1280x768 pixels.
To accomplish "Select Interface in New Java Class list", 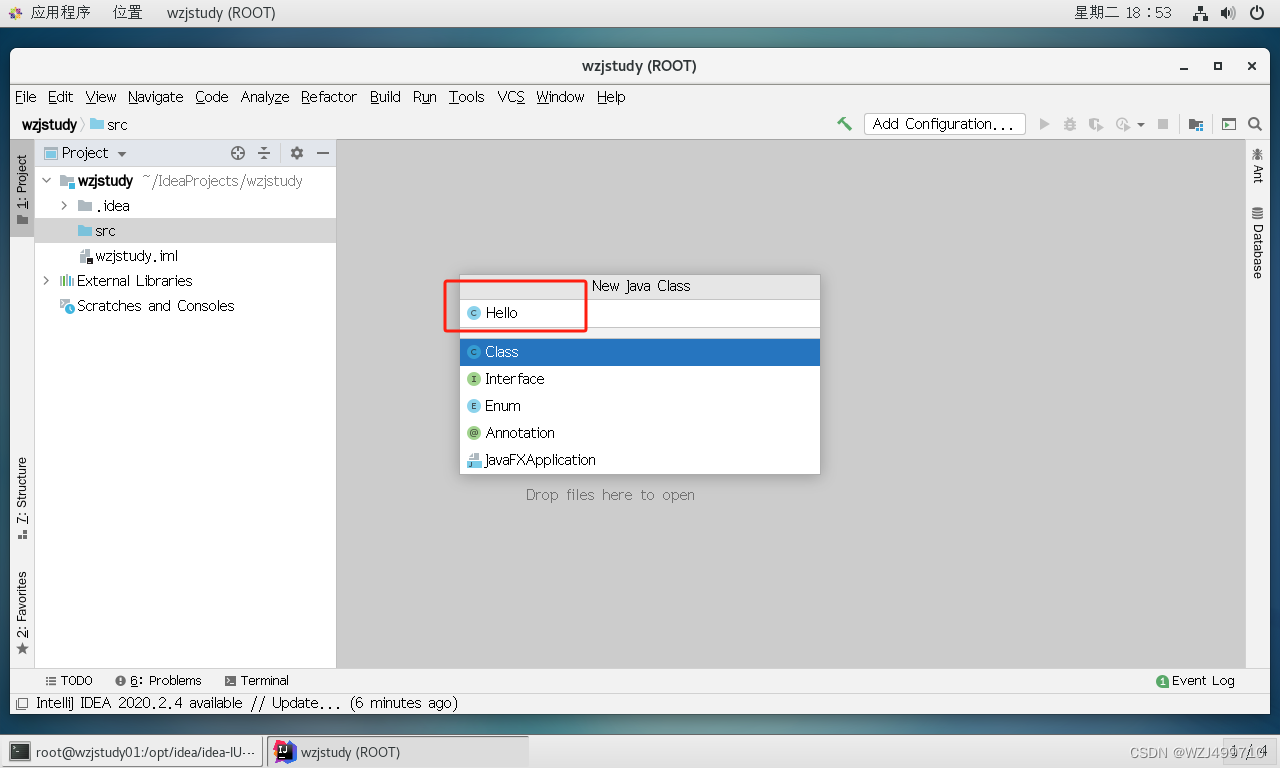I will pos(640,379).
